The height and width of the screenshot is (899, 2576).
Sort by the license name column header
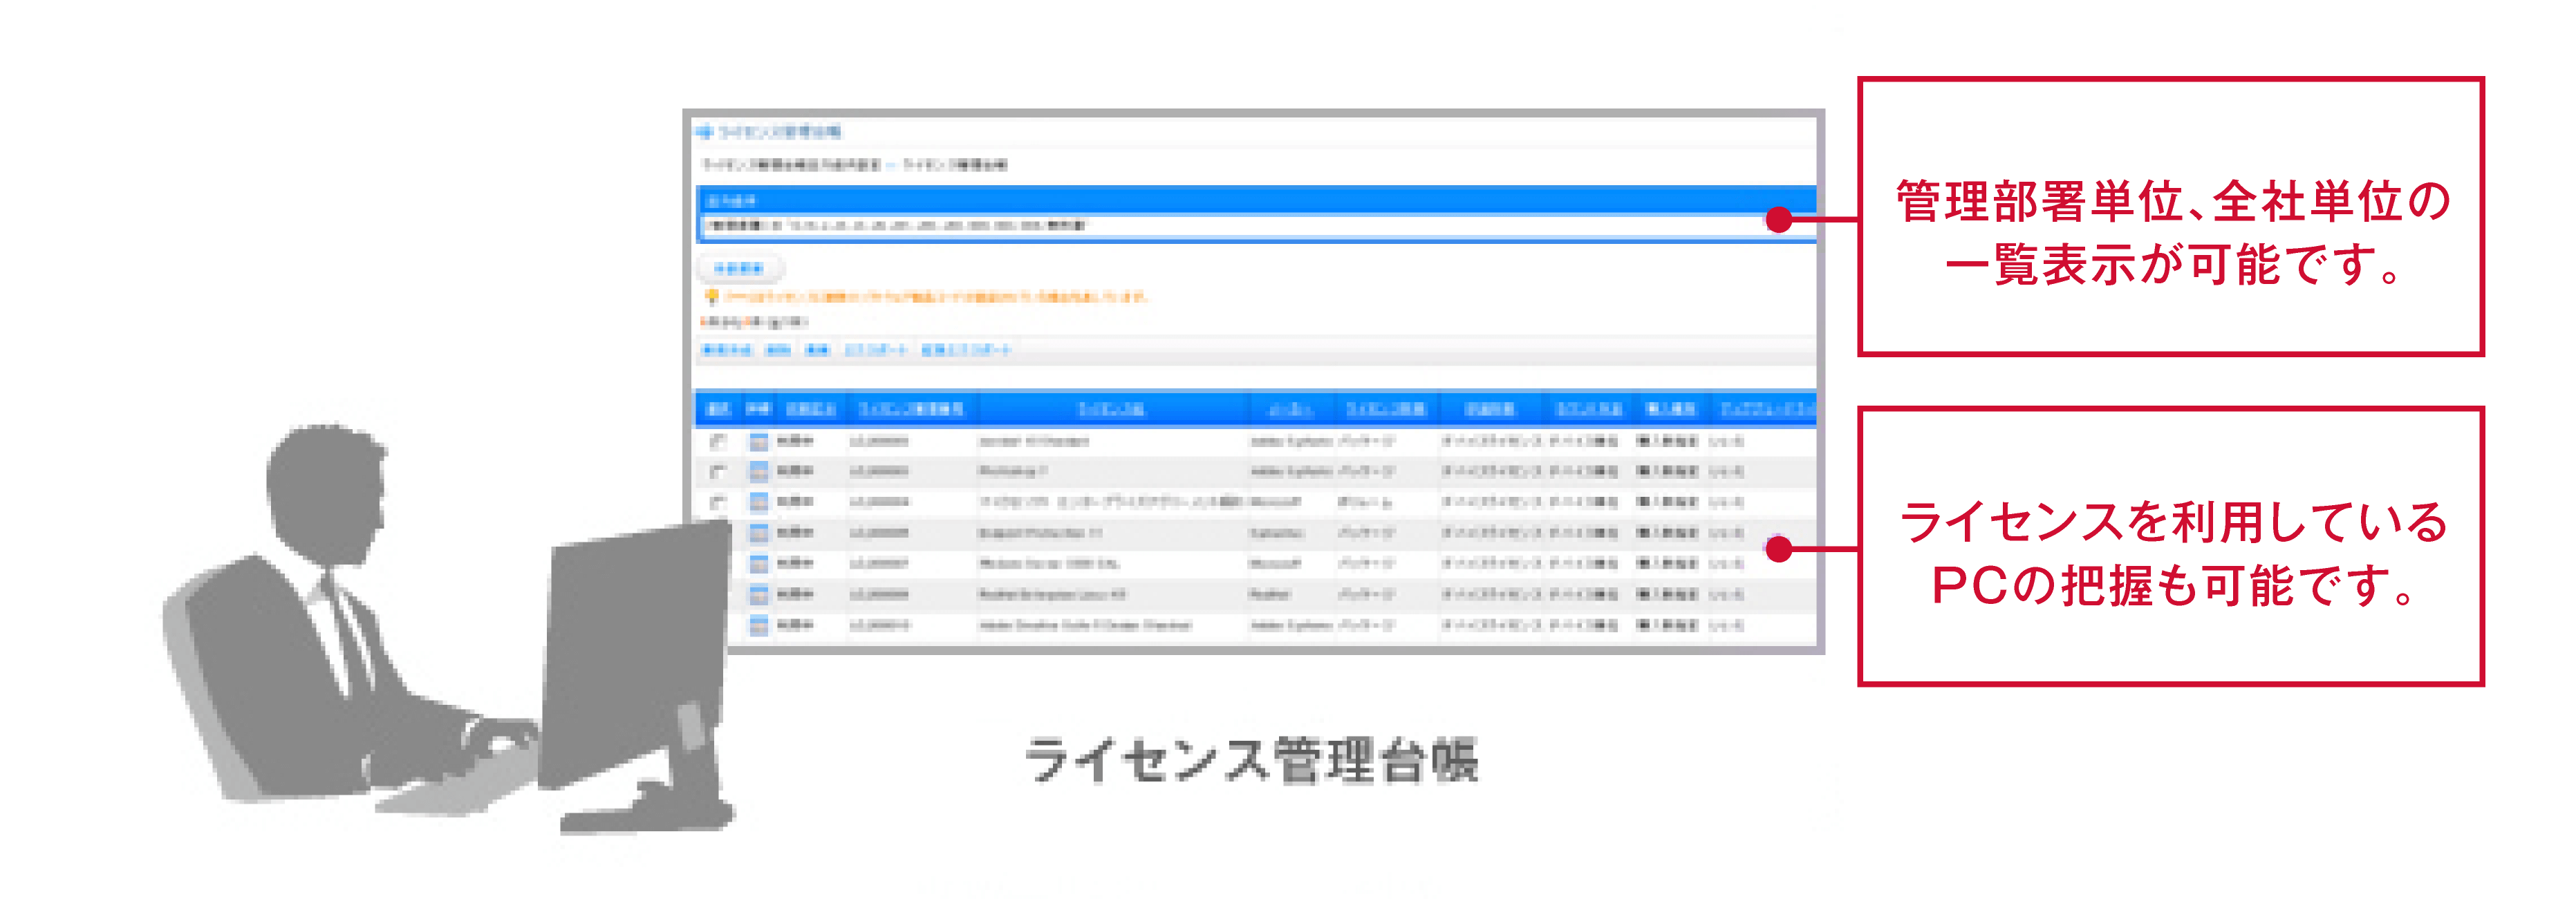tap(1110, 409)
